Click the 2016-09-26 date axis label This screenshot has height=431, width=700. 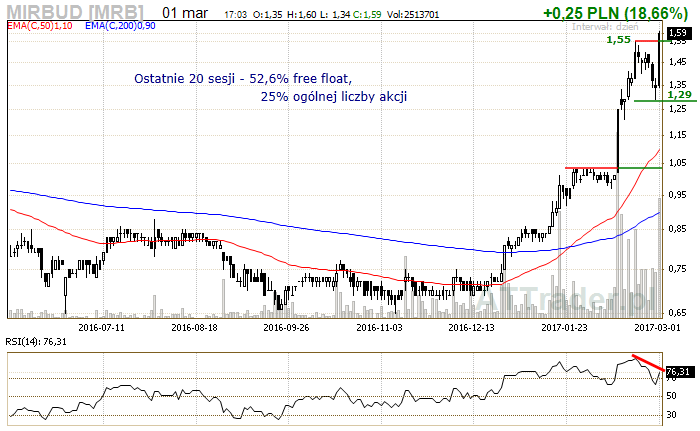(x=286, y=327)
